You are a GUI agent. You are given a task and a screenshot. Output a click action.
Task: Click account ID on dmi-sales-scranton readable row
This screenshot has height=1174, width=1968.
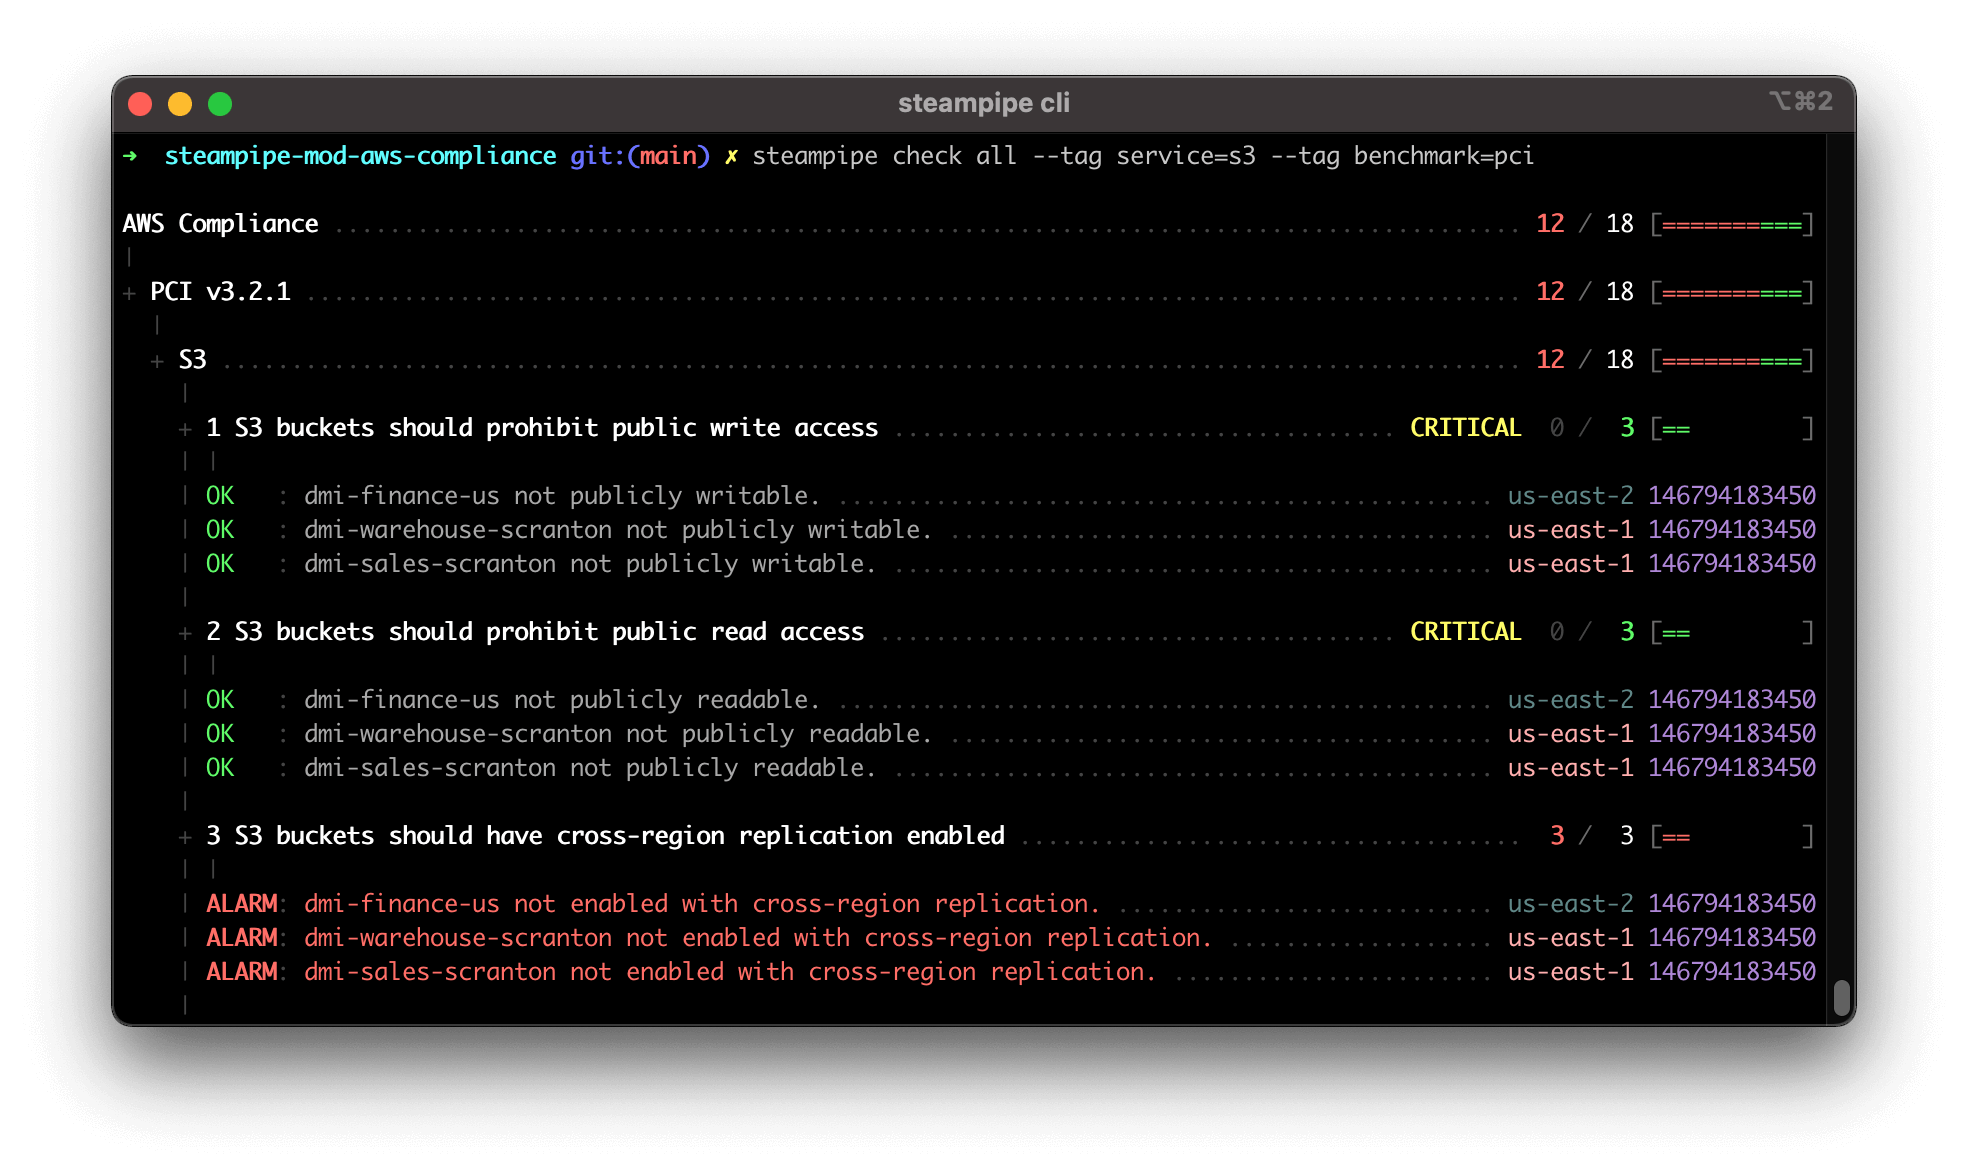pyautogui.click(x=1732, y=768)
